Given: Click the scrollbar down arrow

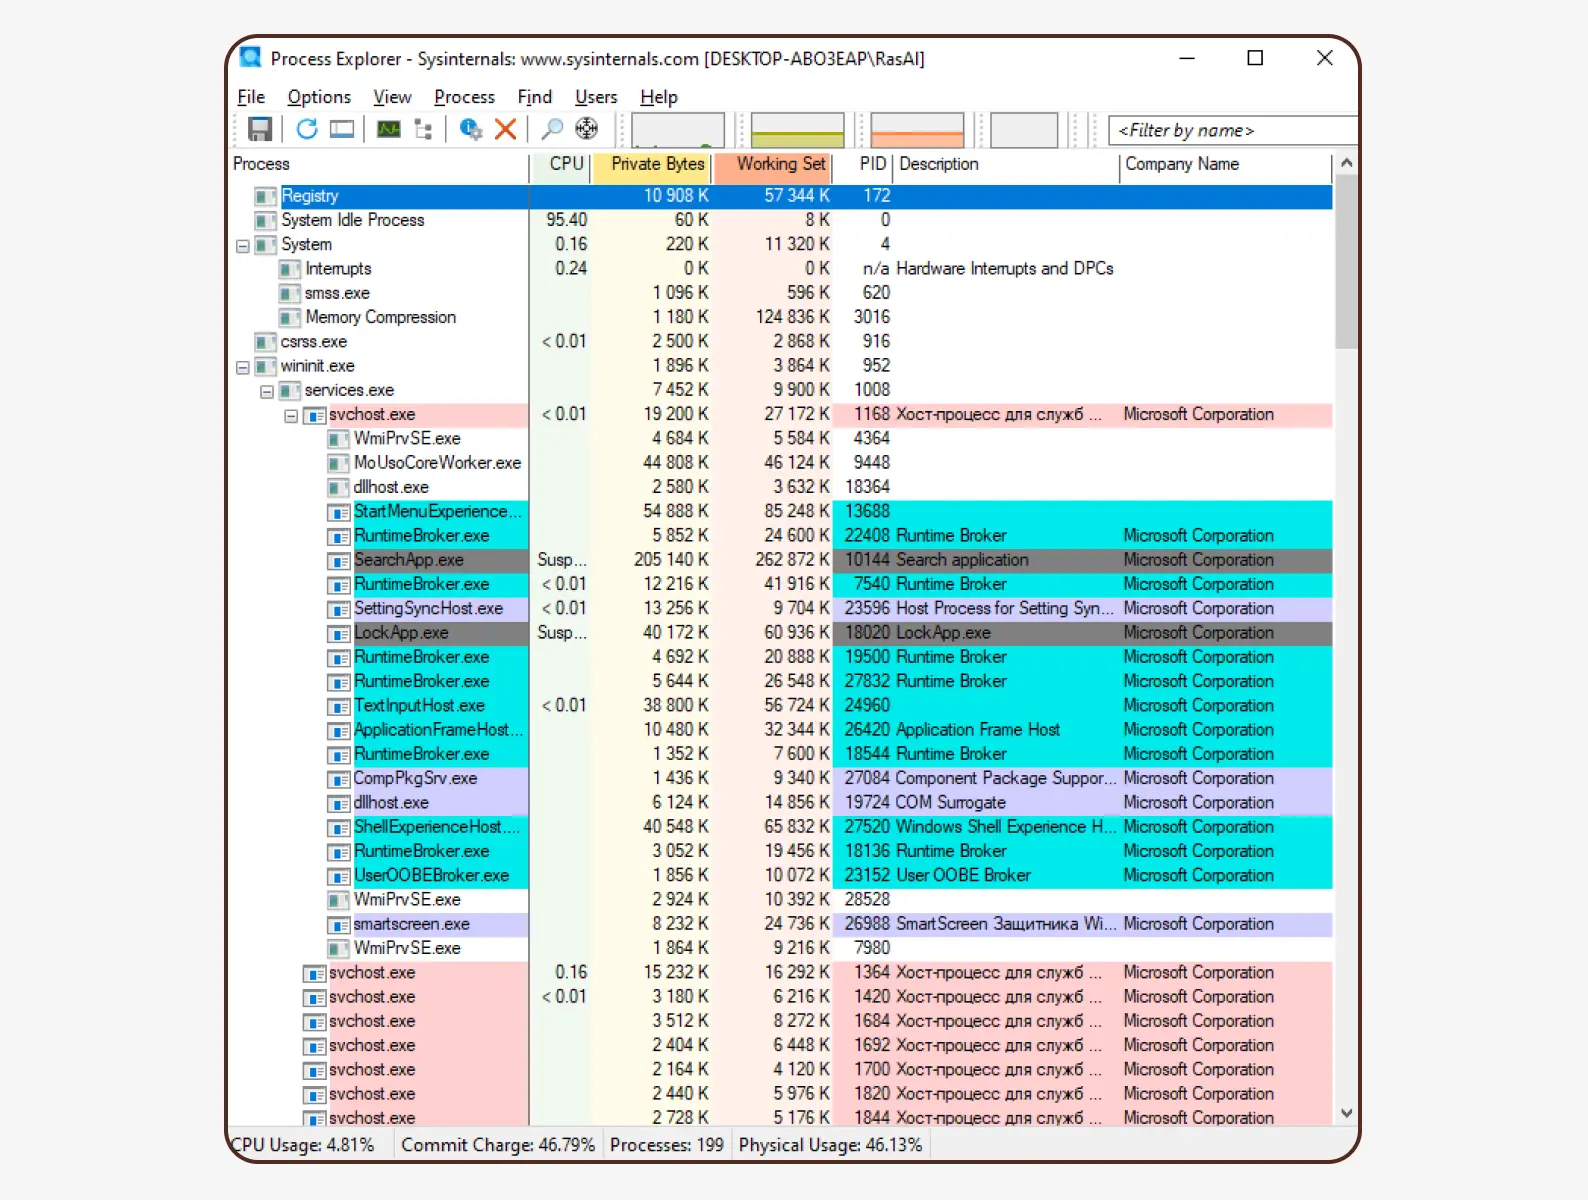Looking at the screenshot, I should (1347, 1113).
